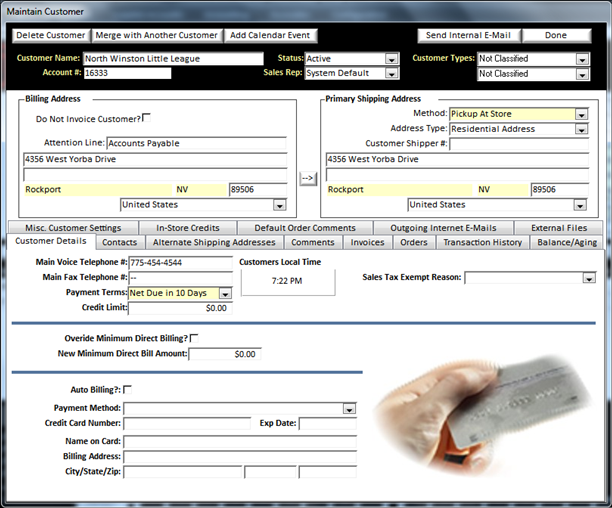This screenshot has height=508, width=612.
Task: Click the Credit Limit field
Action: 181,308
